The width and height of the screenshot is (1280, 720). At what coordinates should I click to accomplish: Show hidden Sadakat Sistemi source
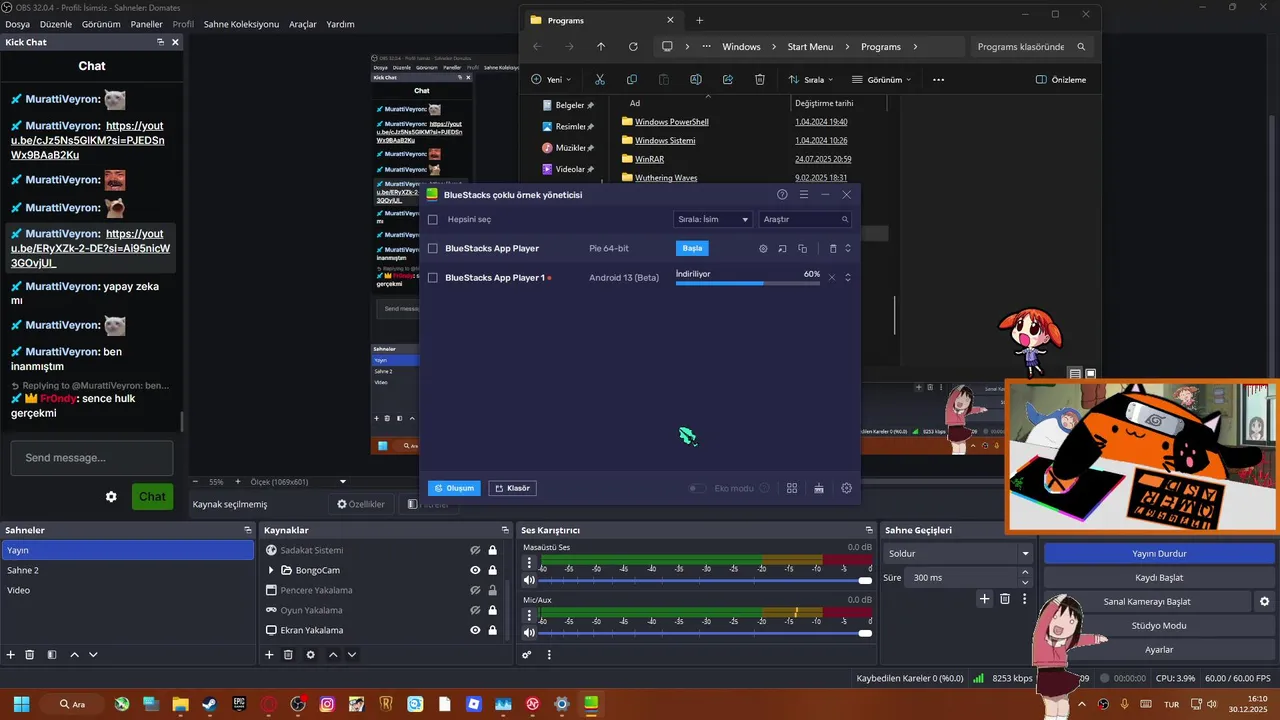click(x=476, y=550)
